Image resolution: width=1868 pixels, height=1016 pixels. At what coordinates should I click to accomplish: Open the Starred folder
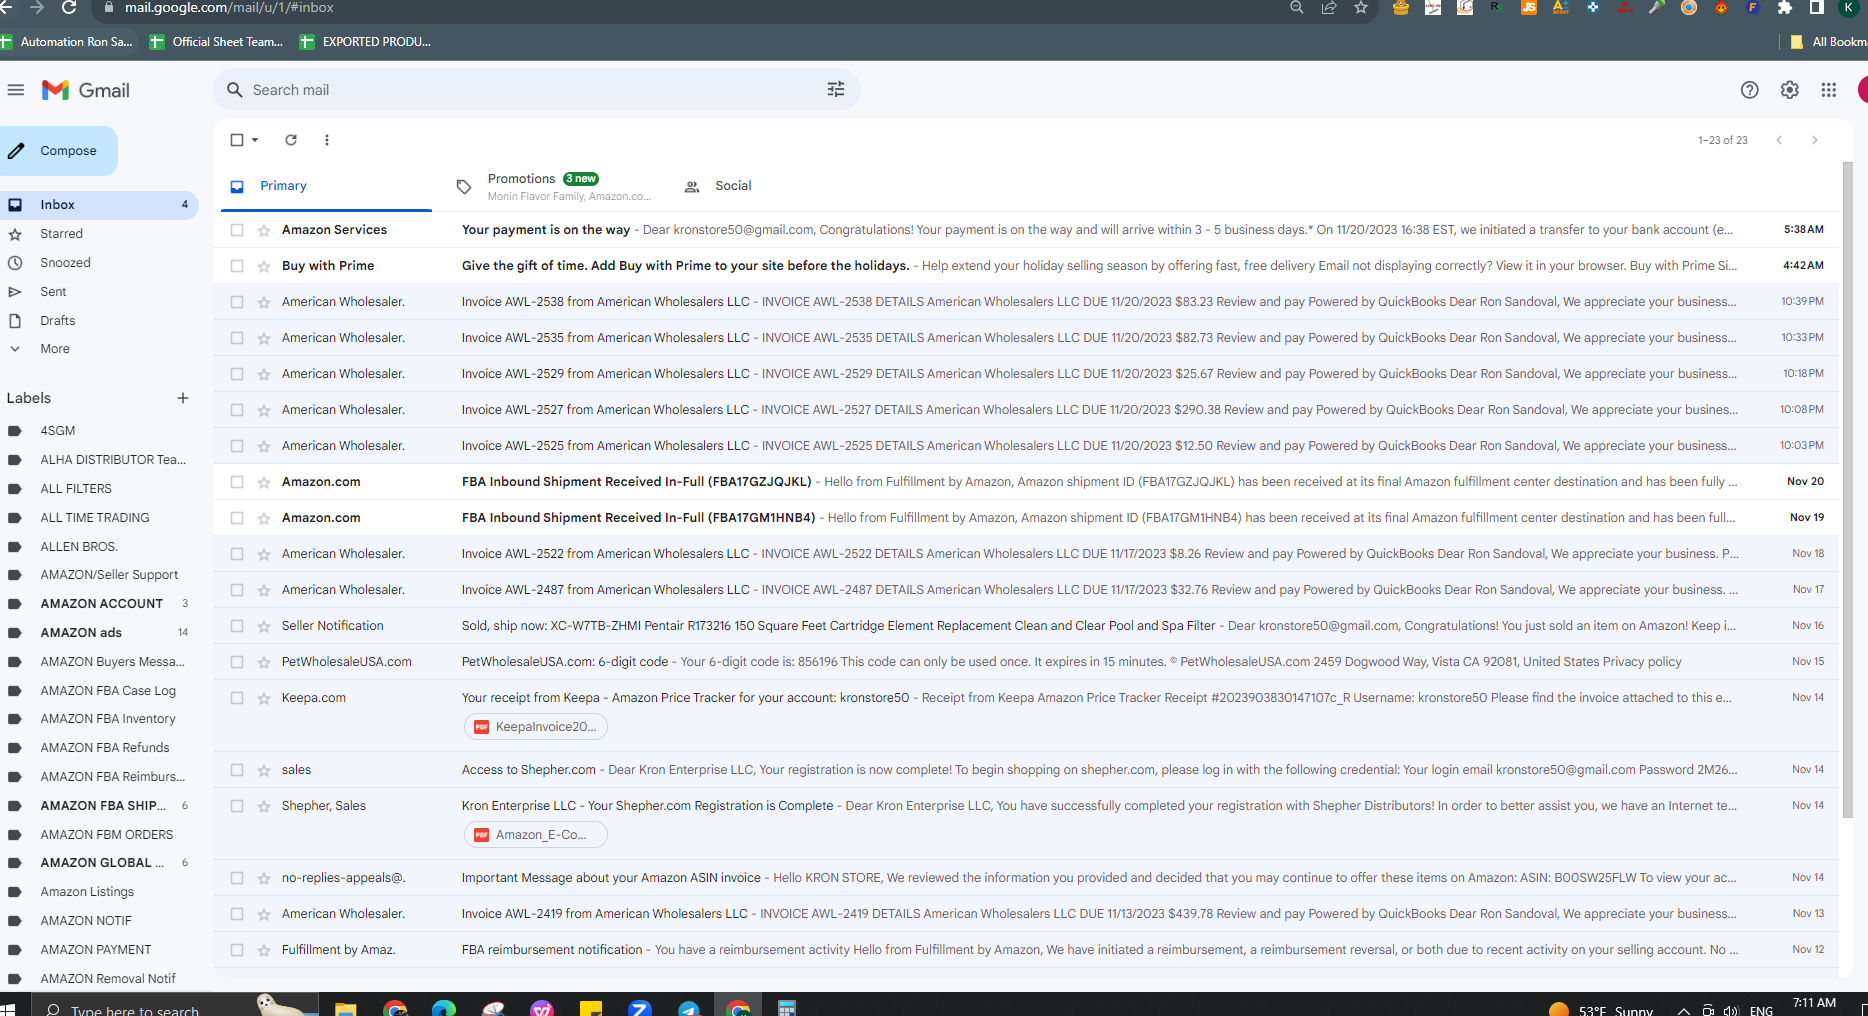(61, 234)
